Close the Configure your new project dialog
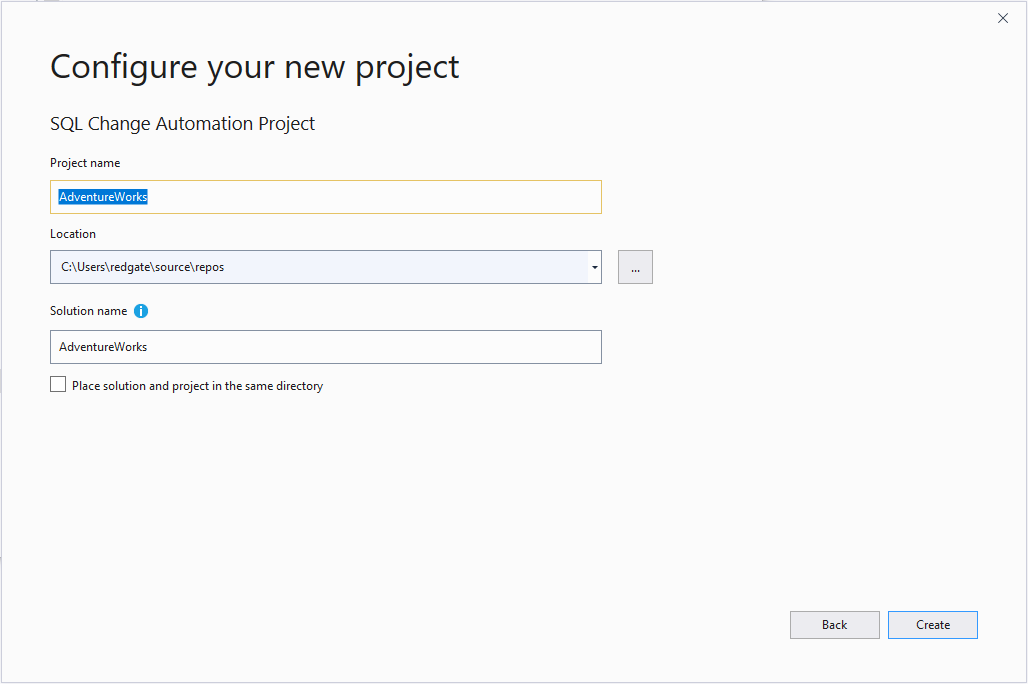This screenshot has width=1028, height=684. pos(1003,18)
